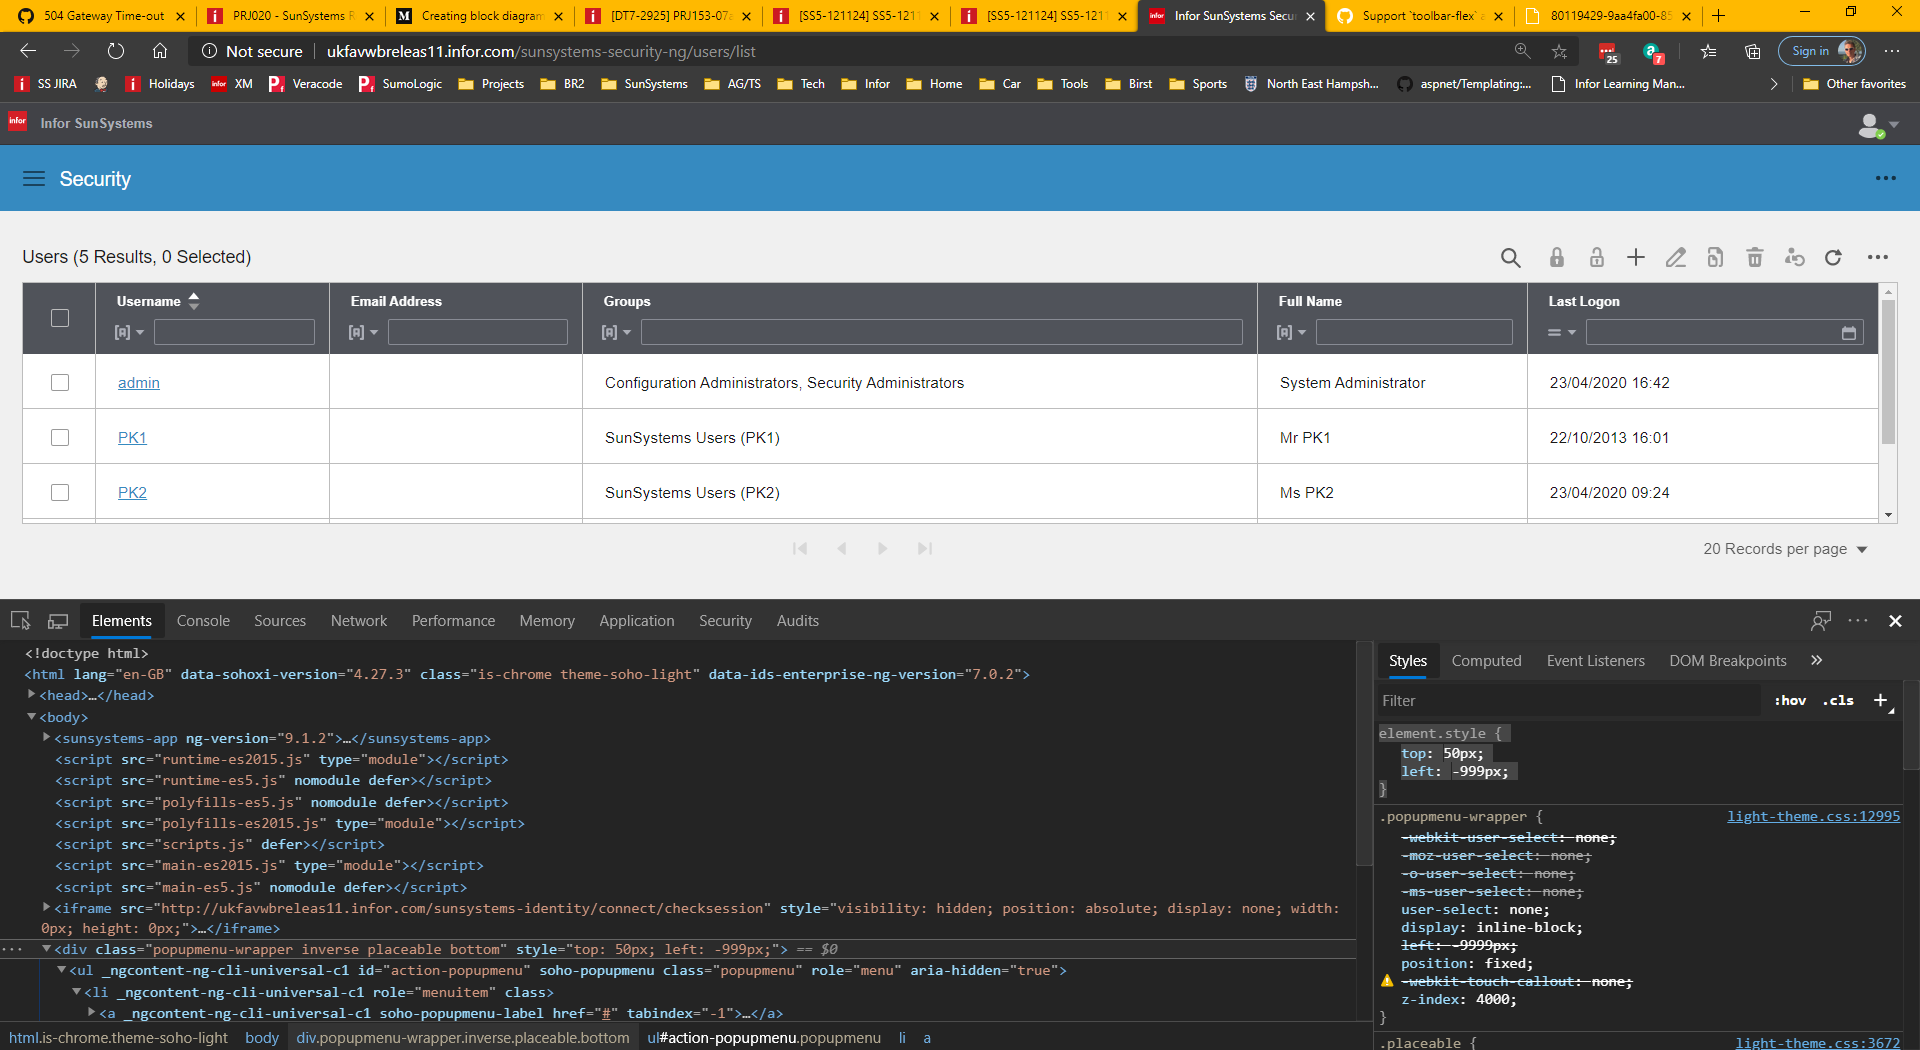Open the admin user link
The width and height of the screenshot is (1920, 1050).
tap(139, 383)
